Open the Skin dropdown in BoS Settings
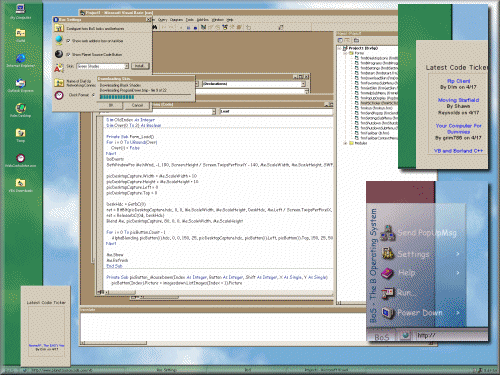 tap(127, 66)
